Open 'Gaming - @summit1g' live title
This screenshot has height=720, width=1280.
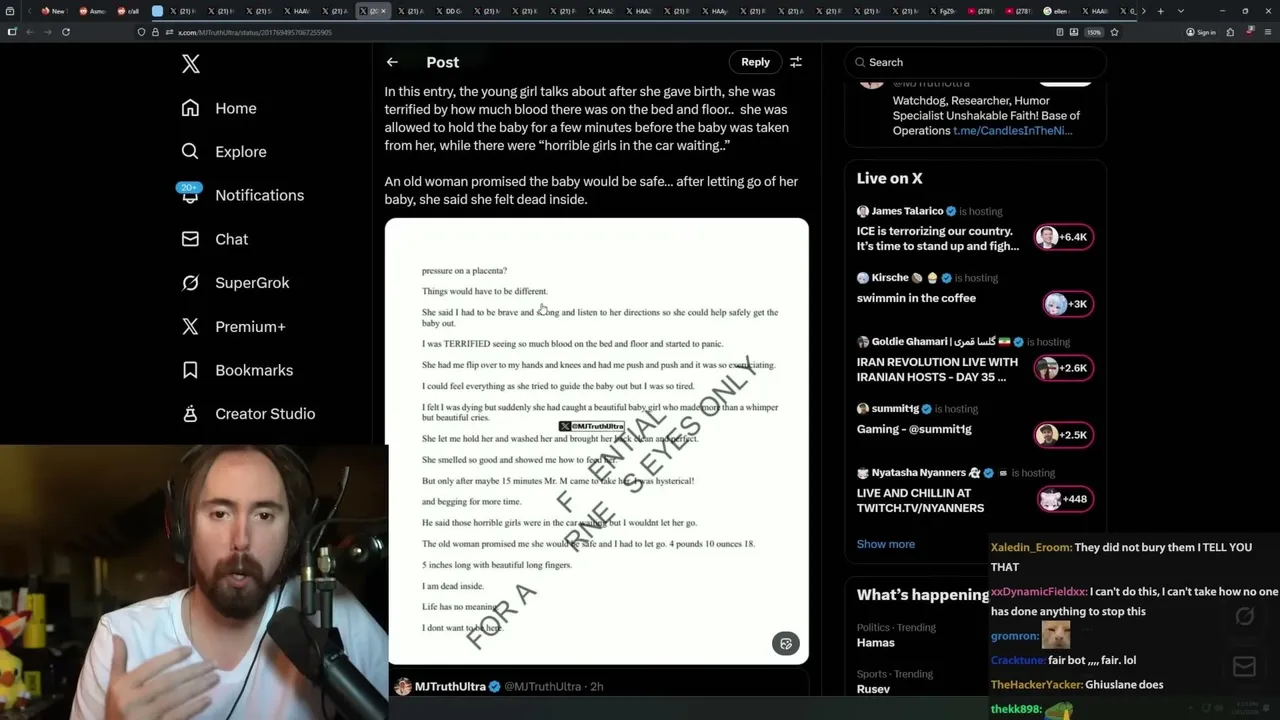click(914, 429)
